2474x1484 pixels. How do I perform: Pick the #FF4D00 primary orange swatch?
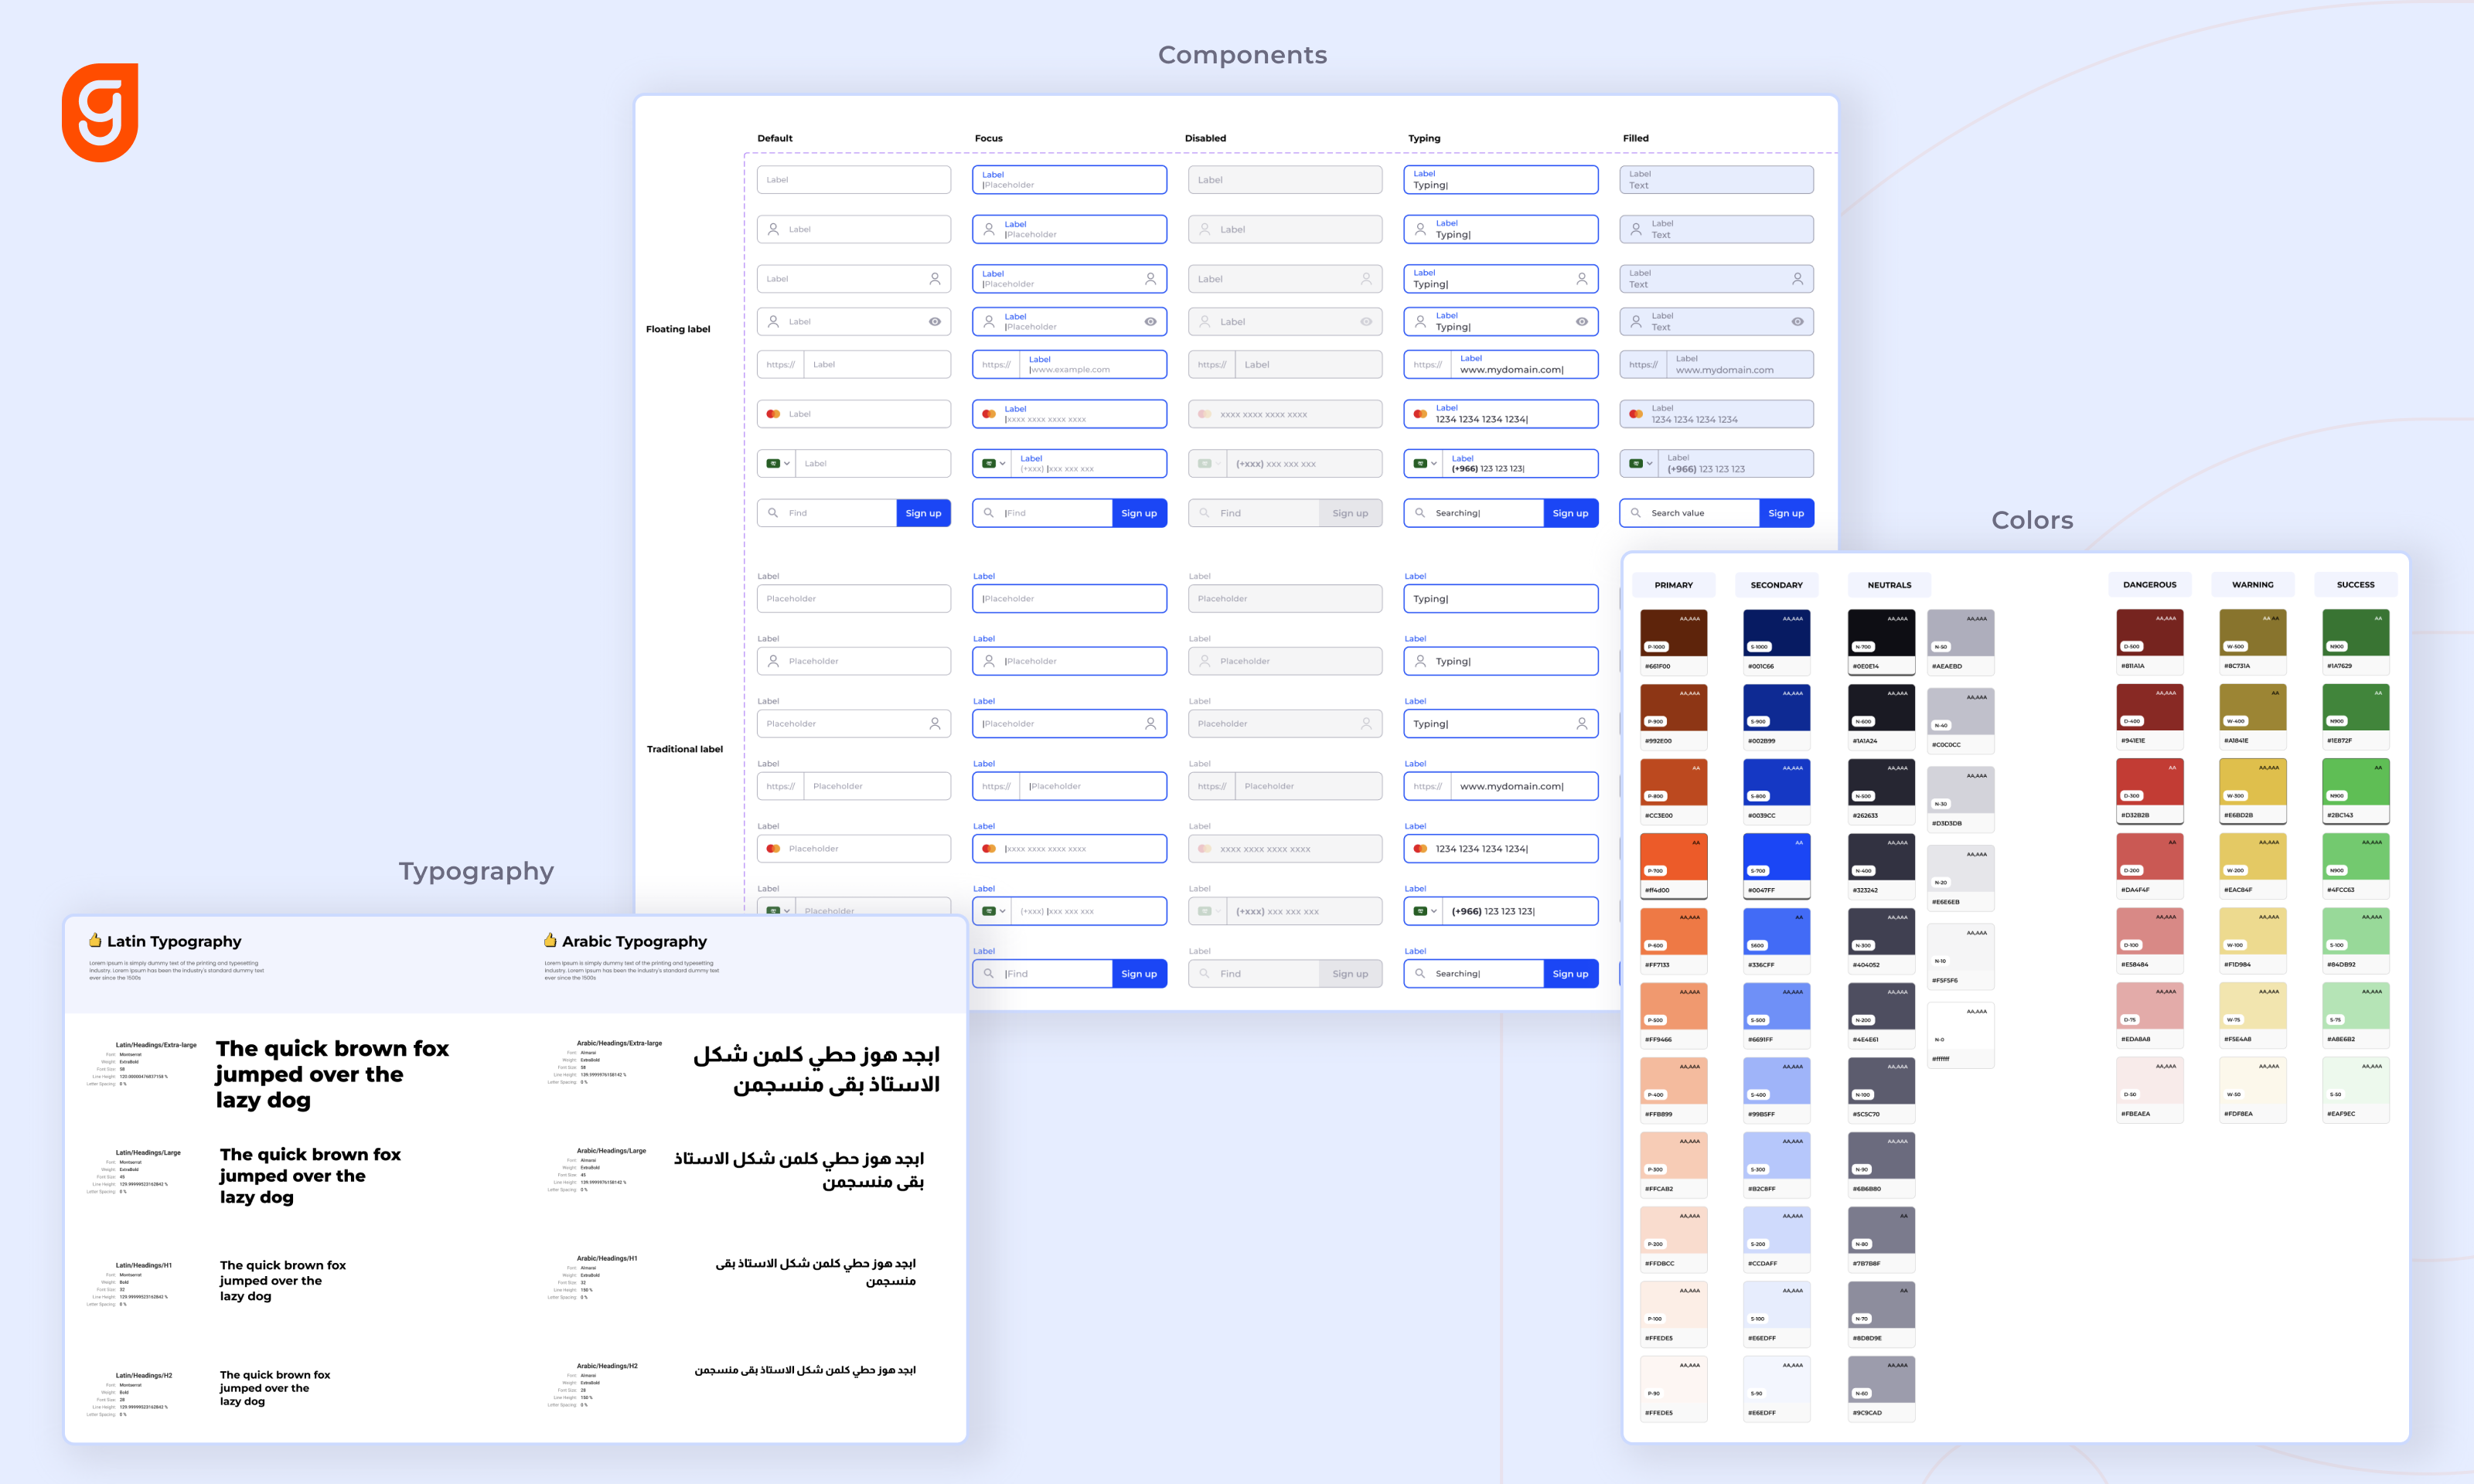(1673, 858)
